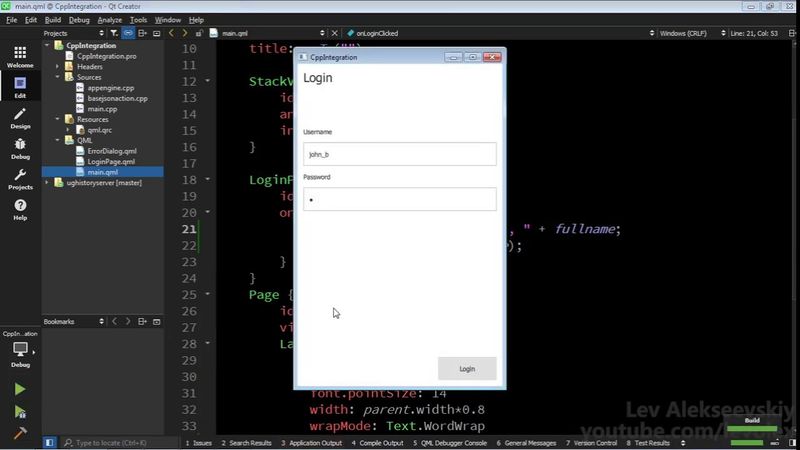Select CppIntegration.pro file
Viewport: 800px width, 450px height.
pyautogui.click(x=107, y=56)
